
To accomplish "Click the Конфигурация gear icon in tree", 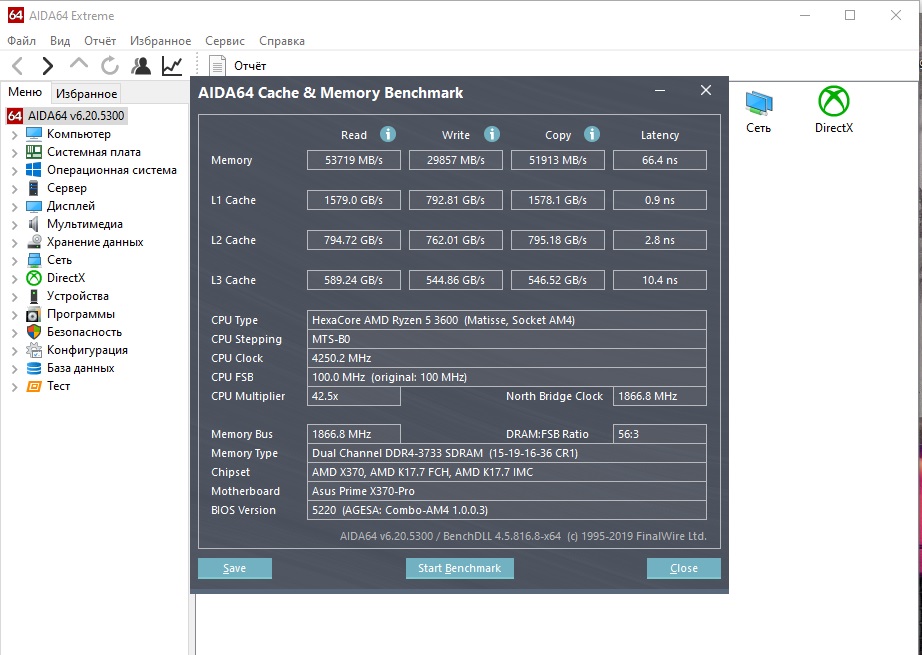I will pos(34,350).
